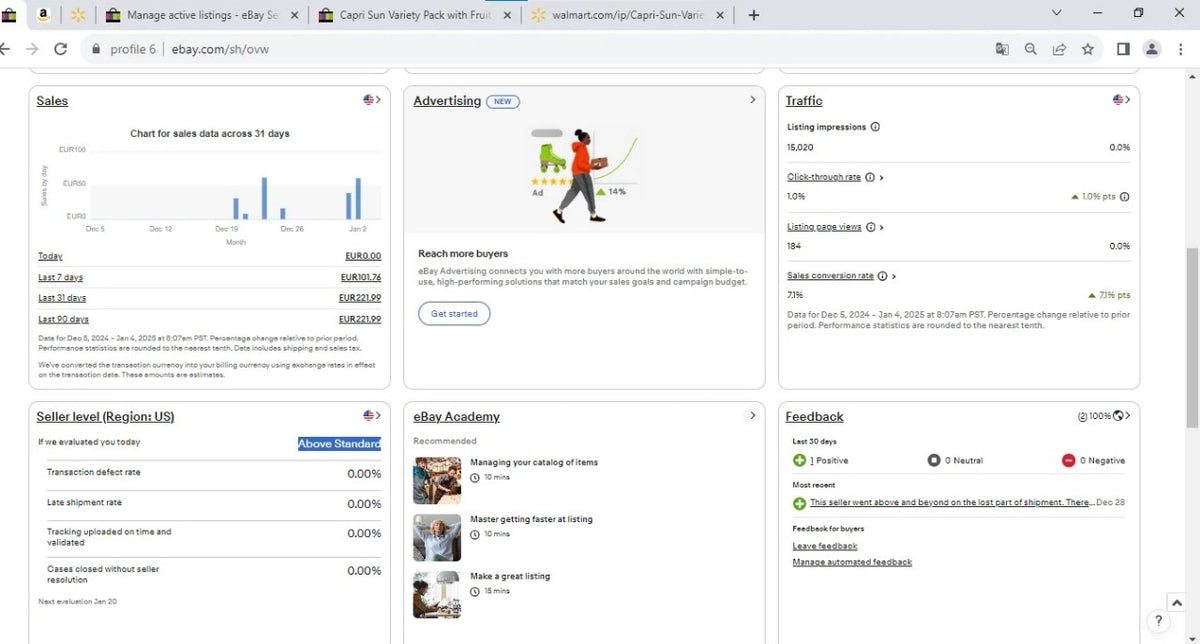This screenshot has width=1200, height=644.
Task: Open the Seller level (Region: US) link
Action: coord(105,417)
